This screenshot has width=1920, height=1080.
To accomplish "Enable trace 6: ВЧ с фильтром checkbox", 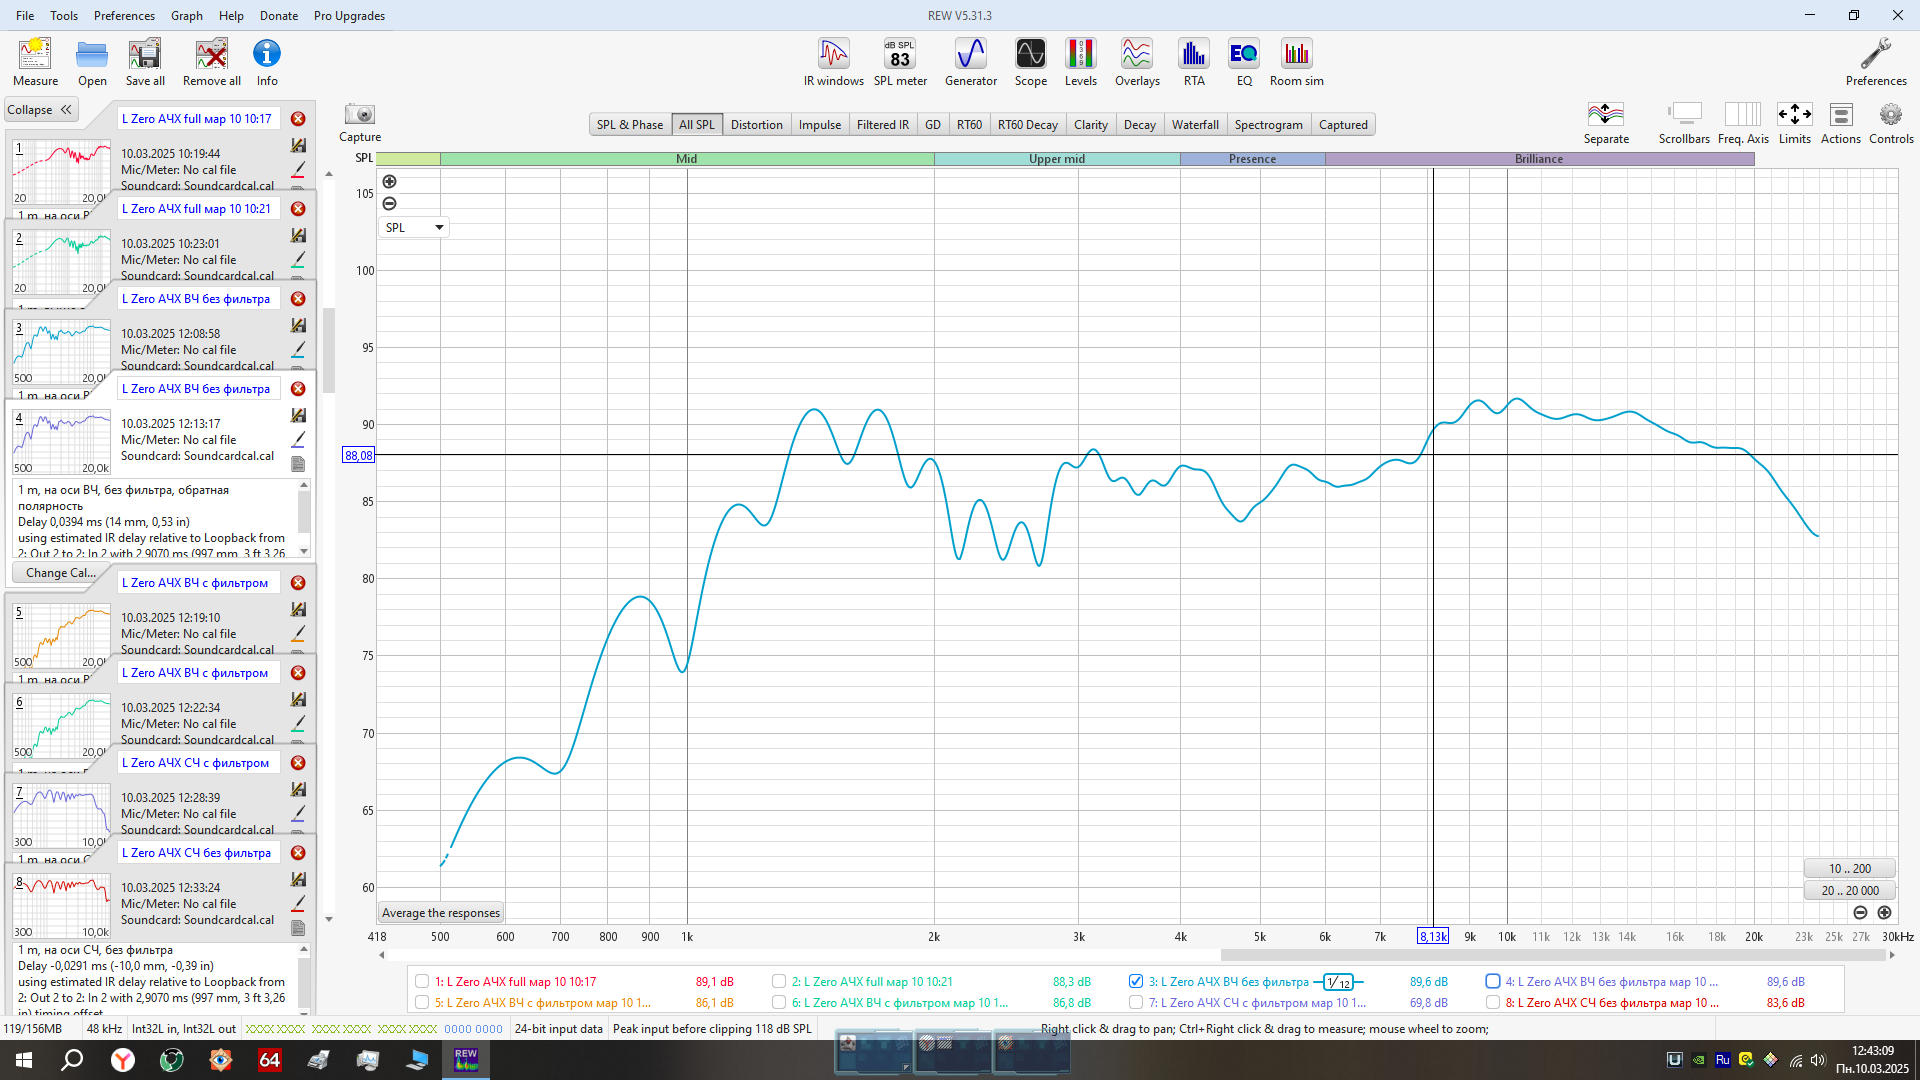I will [x=779, y=1002].
